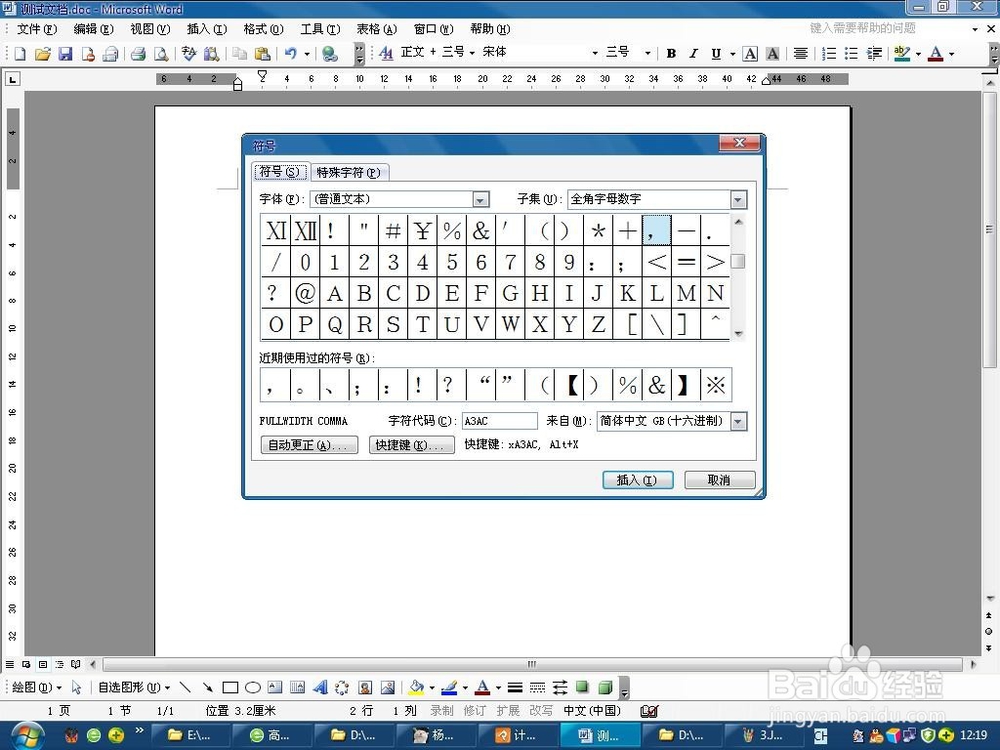The width and height of the screenshot is (1000, 750).
Task: Open the style dropdown 正文 + 三号
Action: [472, 53]
